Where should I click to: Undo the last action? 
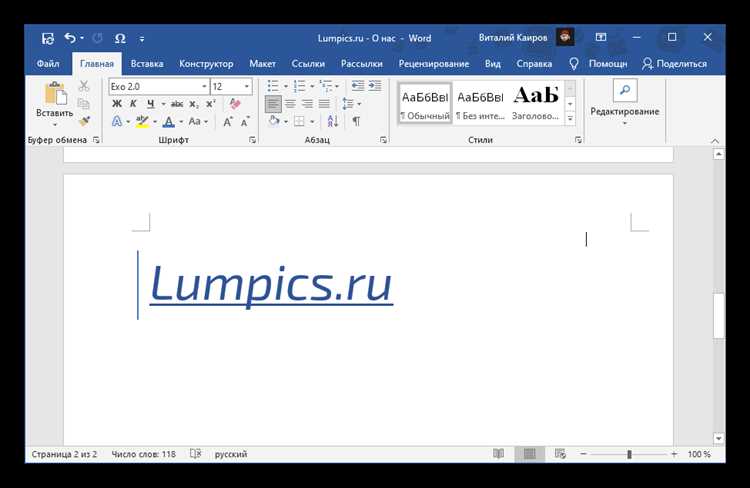[70, 38]
